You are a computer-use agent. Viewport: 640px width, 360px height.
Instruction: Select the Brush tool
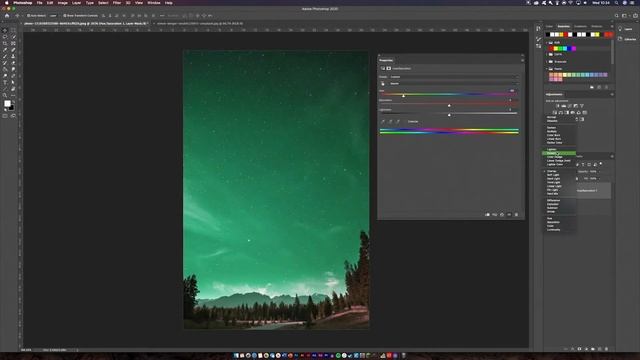tap(5, 56)
